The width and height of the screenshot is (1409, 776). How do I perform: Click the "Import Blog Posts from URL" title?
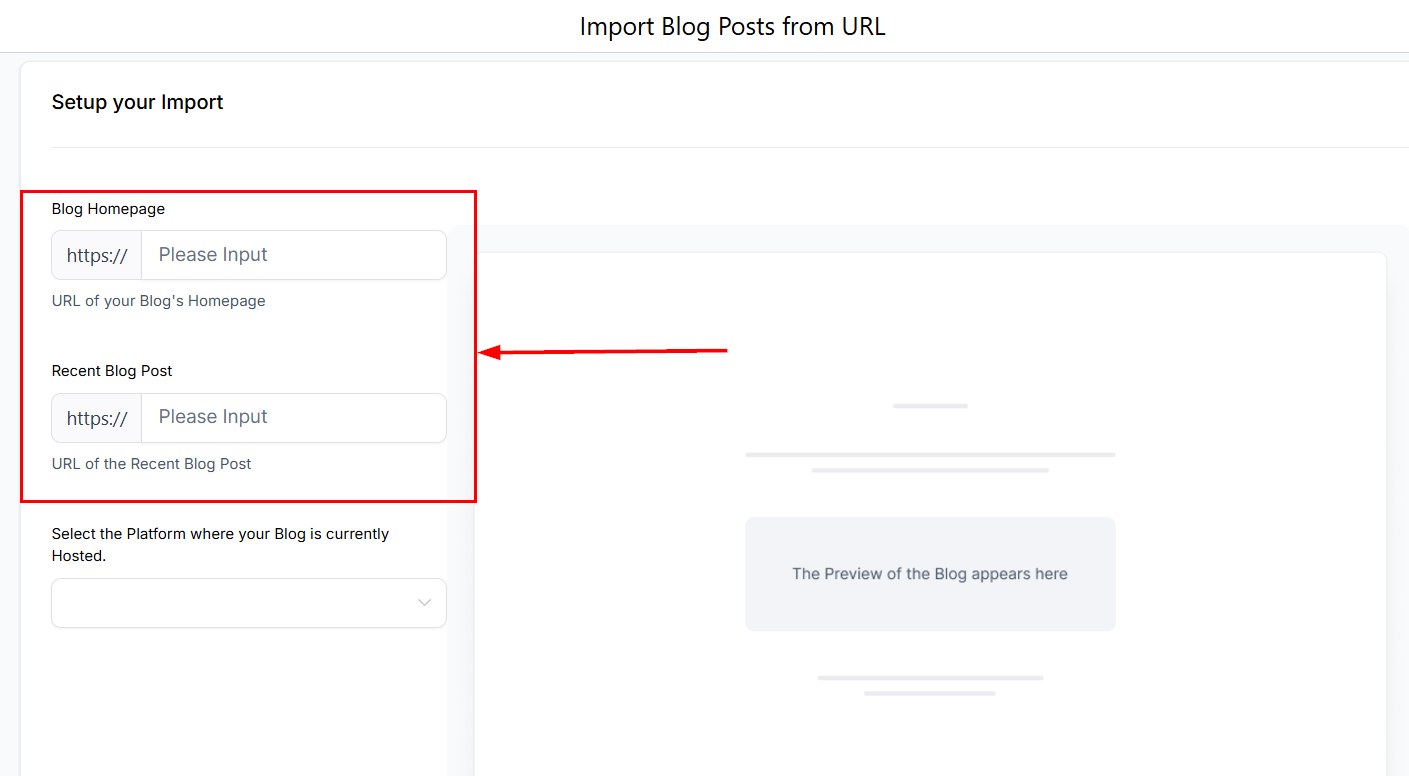(732, 26)
